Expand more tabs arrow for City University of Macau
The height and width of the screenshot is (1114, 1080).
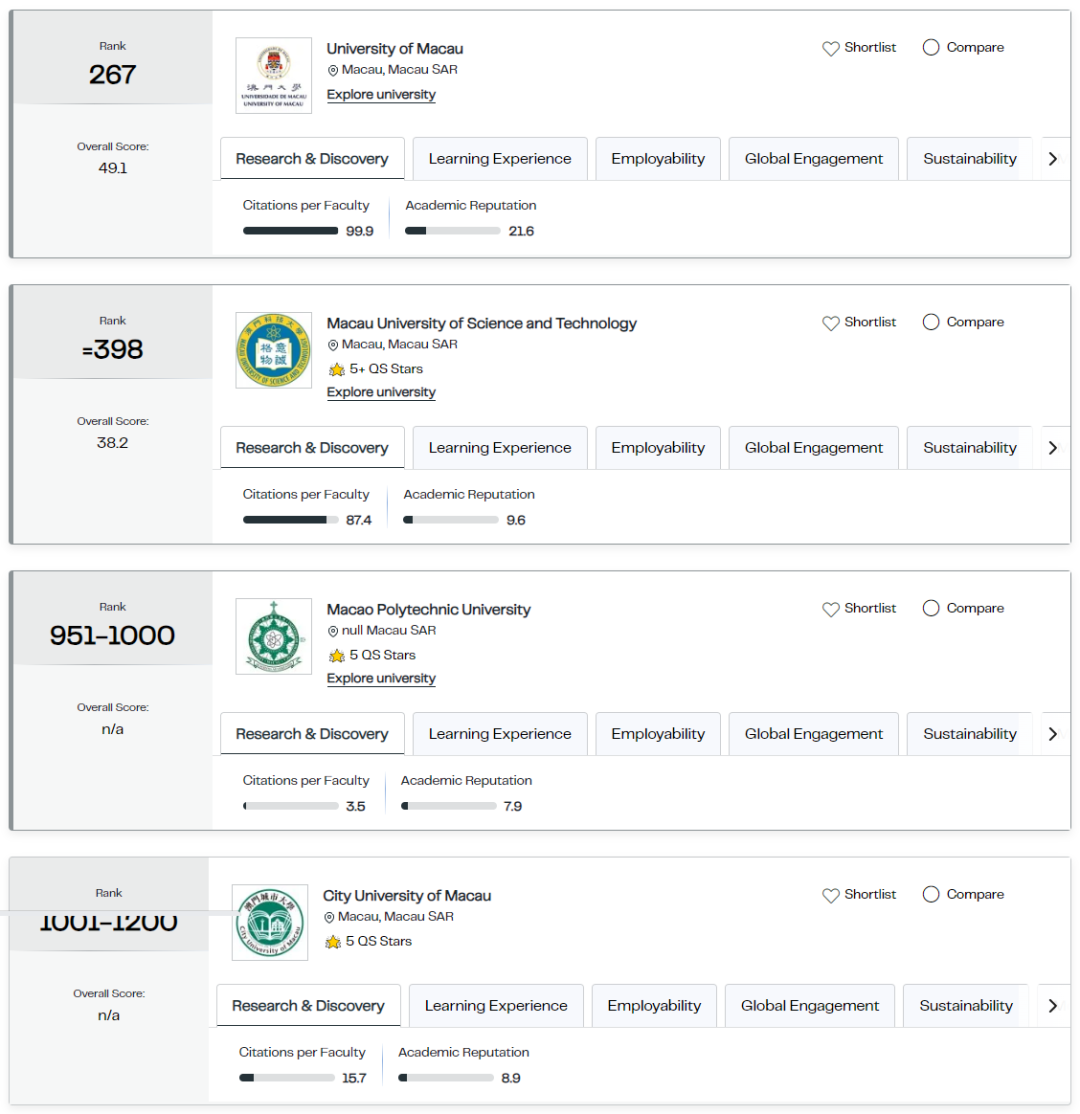click(1053, 1006)
